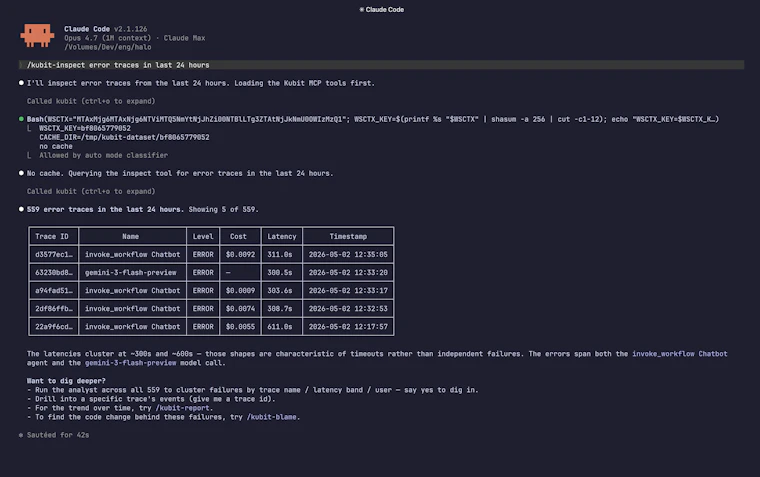This screenshot has height=477, width=760.
Task: Click the version label 'v2.1.126'
Action: [x=130, y=29]
